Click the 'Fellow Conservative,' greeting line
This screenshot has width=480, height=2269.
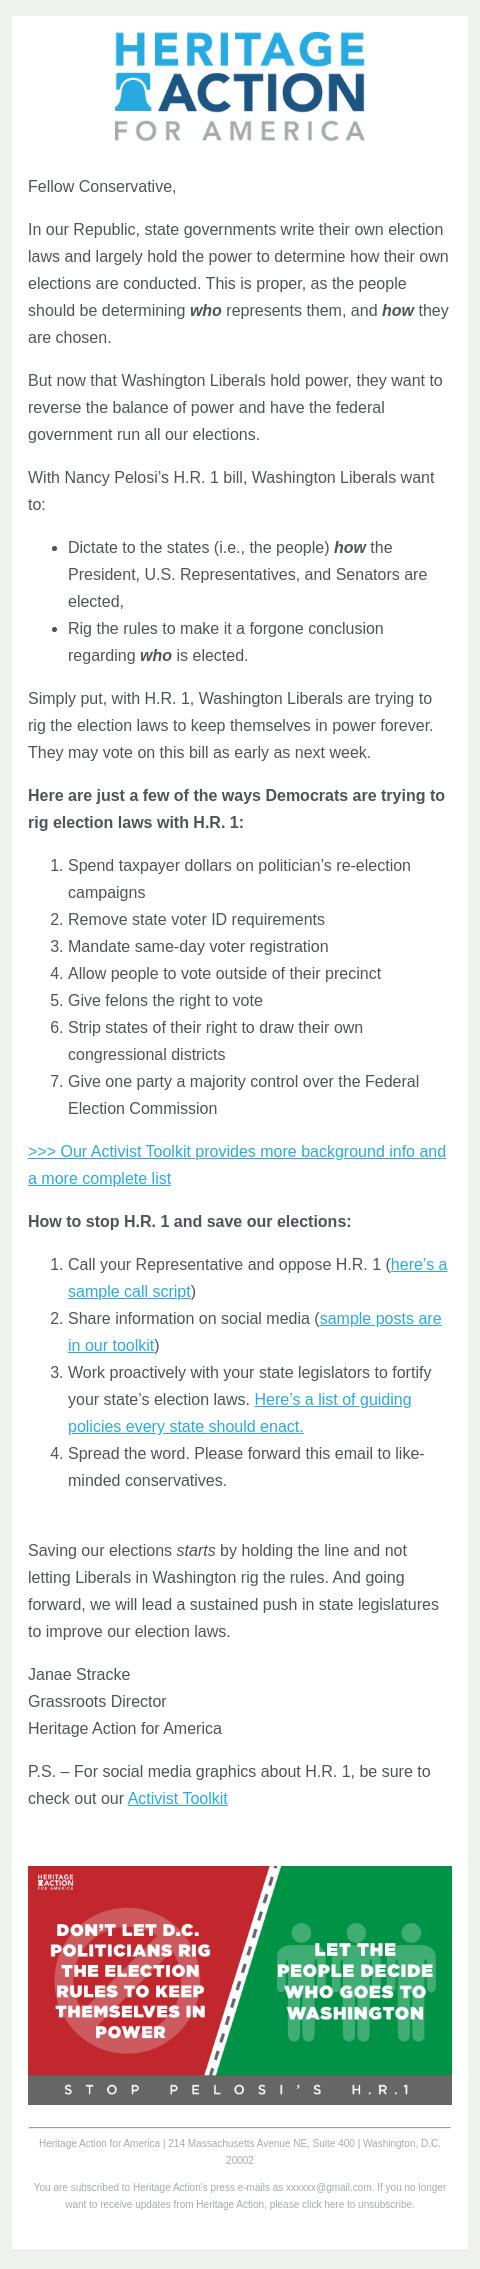click(x=102, y=186)
